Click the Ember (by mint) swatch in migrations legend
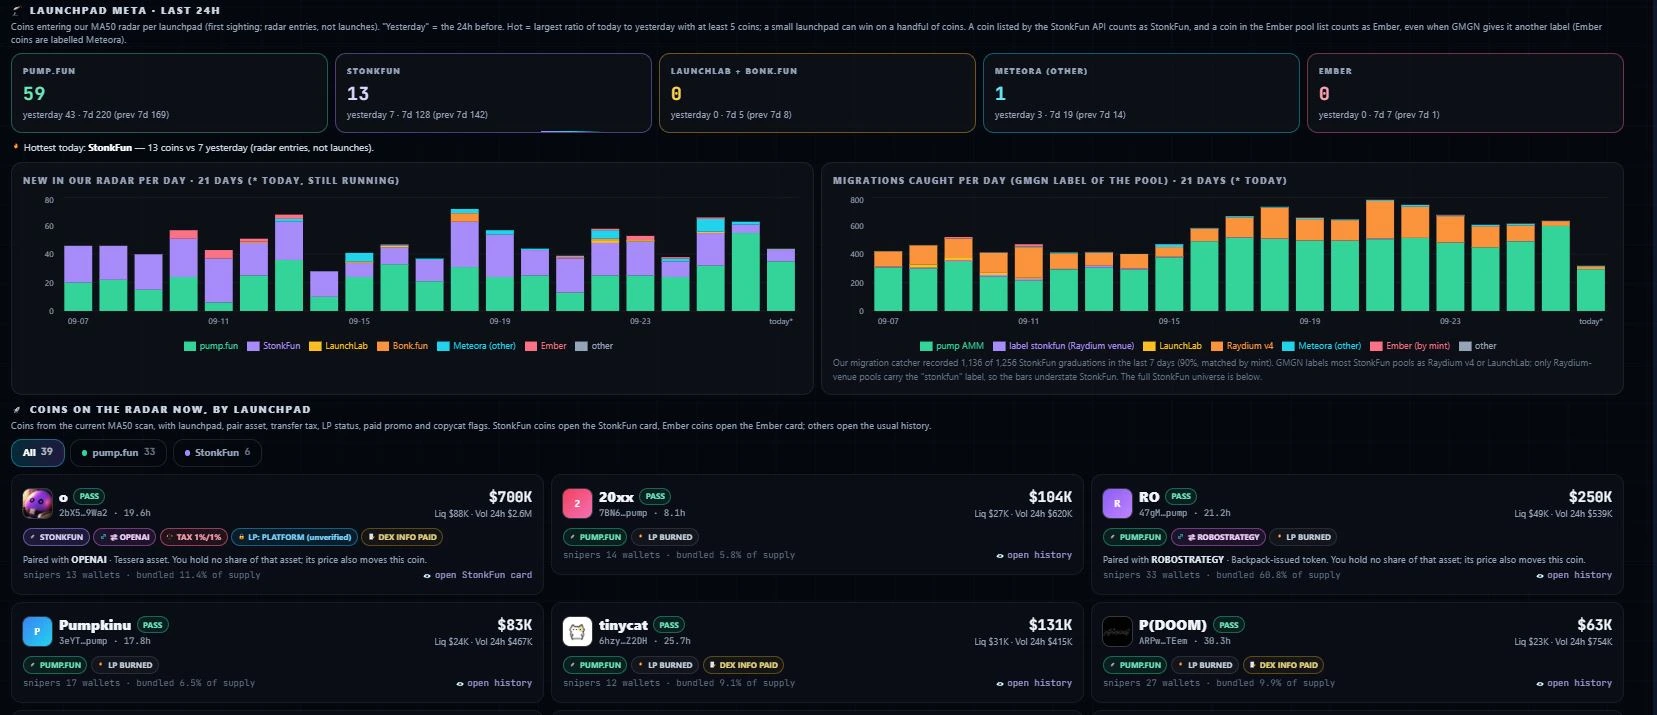The width and height of the screenshot is (1657, 715). pyautogui.click(x=1376, y=346)
